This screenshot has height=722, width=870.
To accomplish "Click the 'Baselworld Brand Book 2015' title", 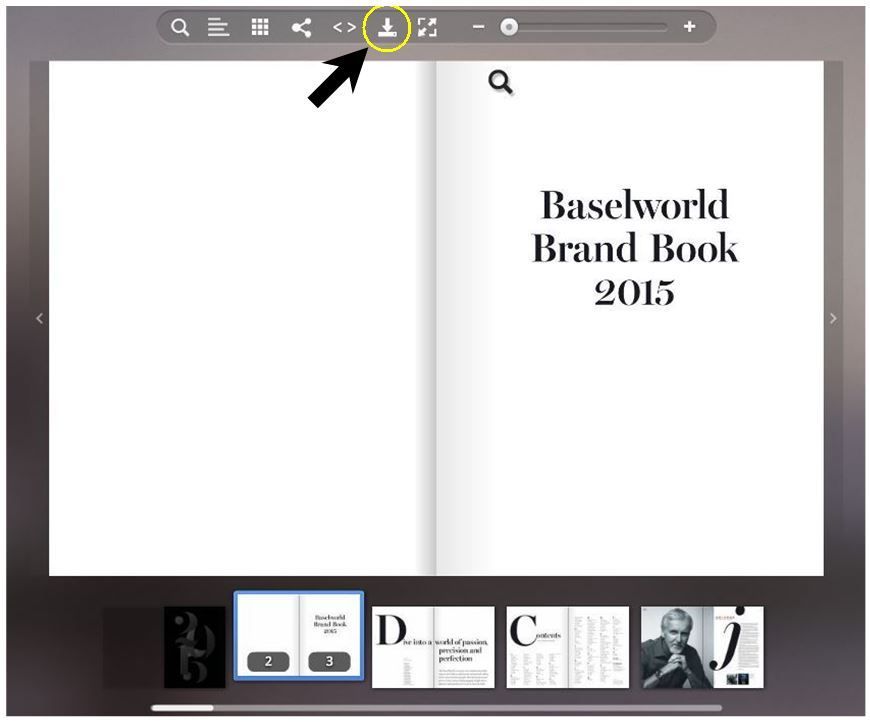I will pyautogui.click(x=635, y=248).
